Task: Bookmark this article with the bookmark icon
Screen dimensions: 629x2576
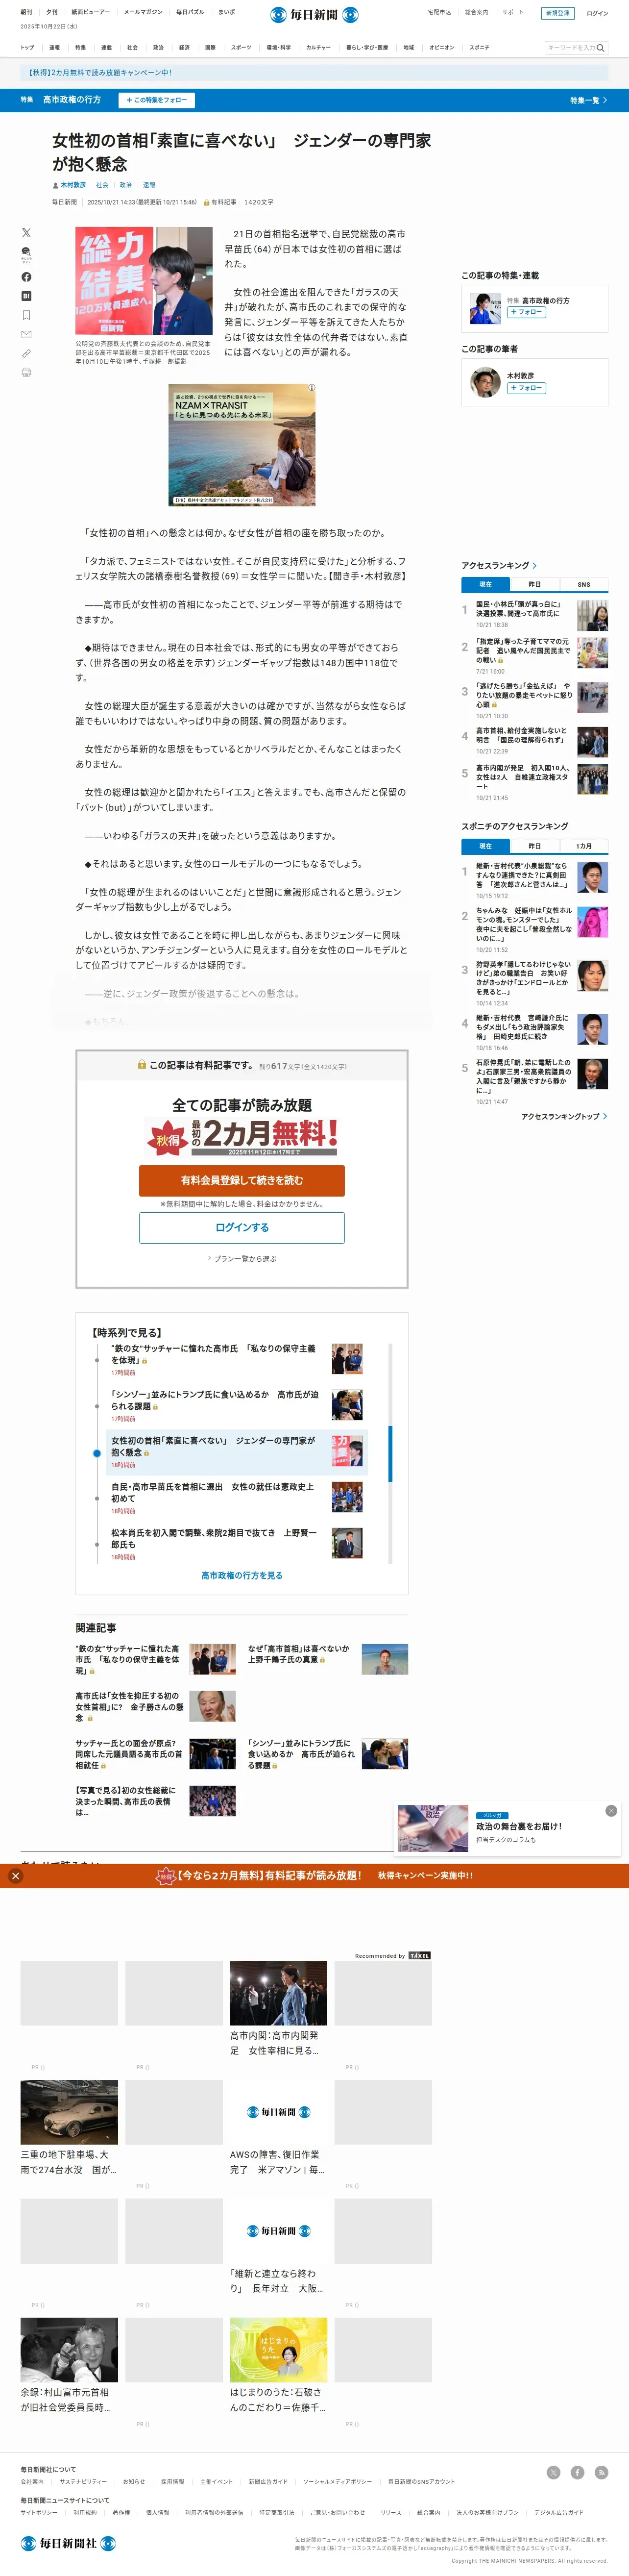Action: point(26,315)
